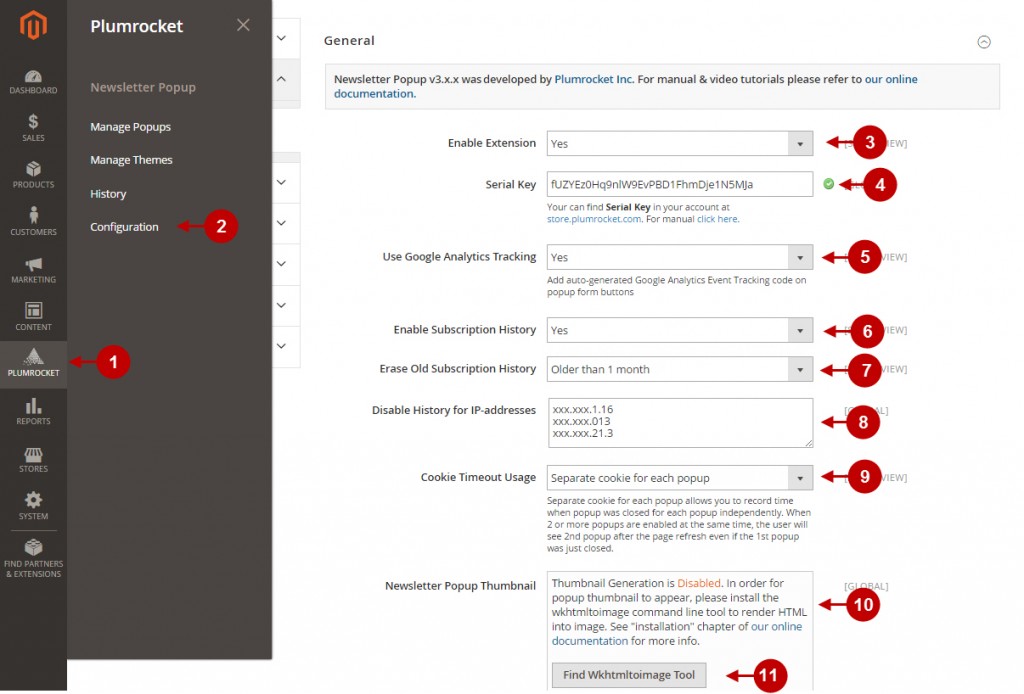Open the Dashboard from the sidebar
The height and width of the screenshot is (694, 1024).
(33, 83)
